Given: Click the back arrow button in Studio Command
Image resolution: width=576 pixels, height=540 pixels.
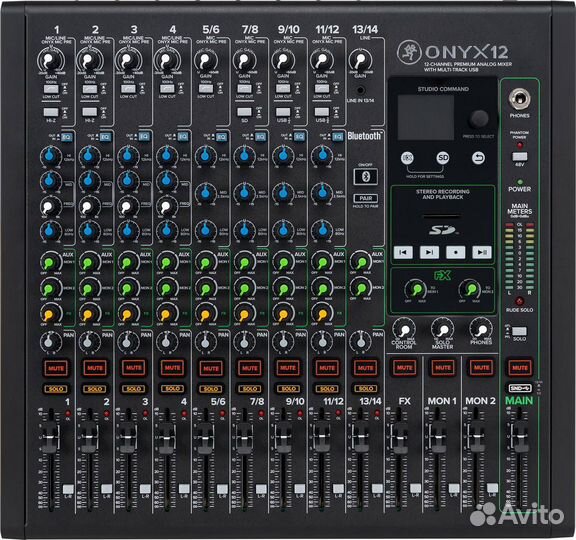Looking at the screenshot, I should 478,158.
